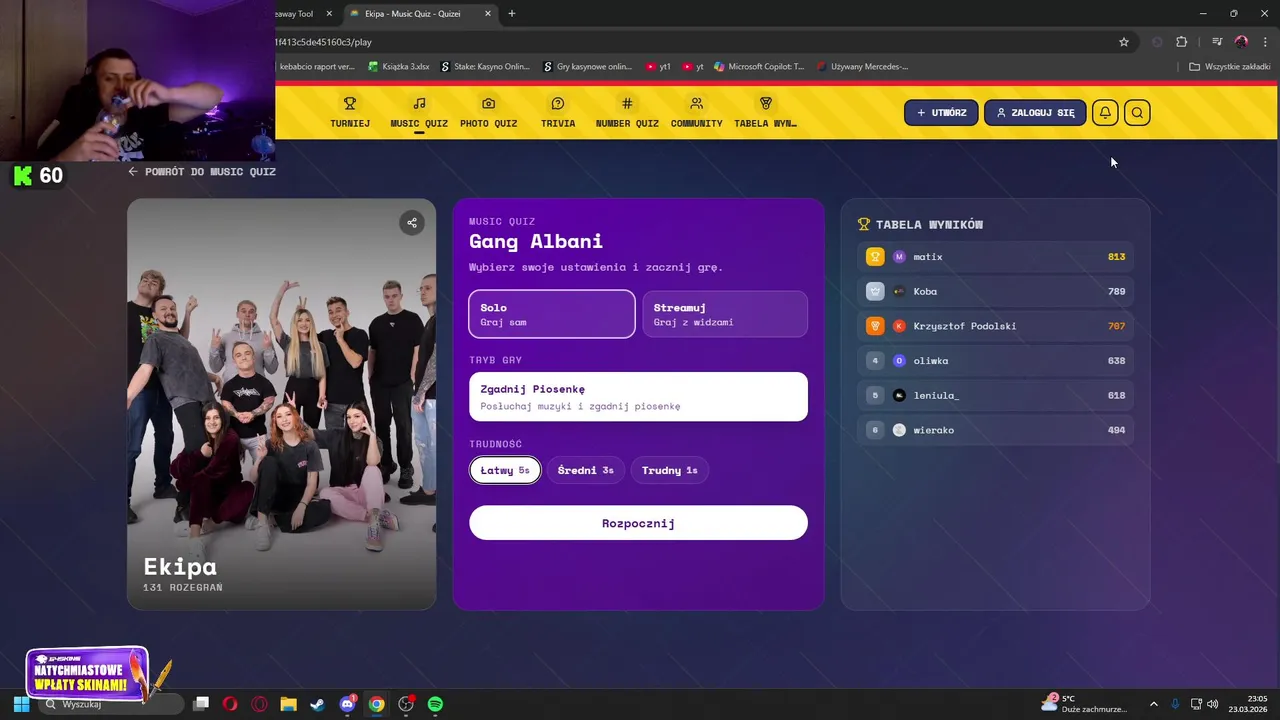
Task: Open the Gry kasynowe onlin... bookmark
Action: 588,67
